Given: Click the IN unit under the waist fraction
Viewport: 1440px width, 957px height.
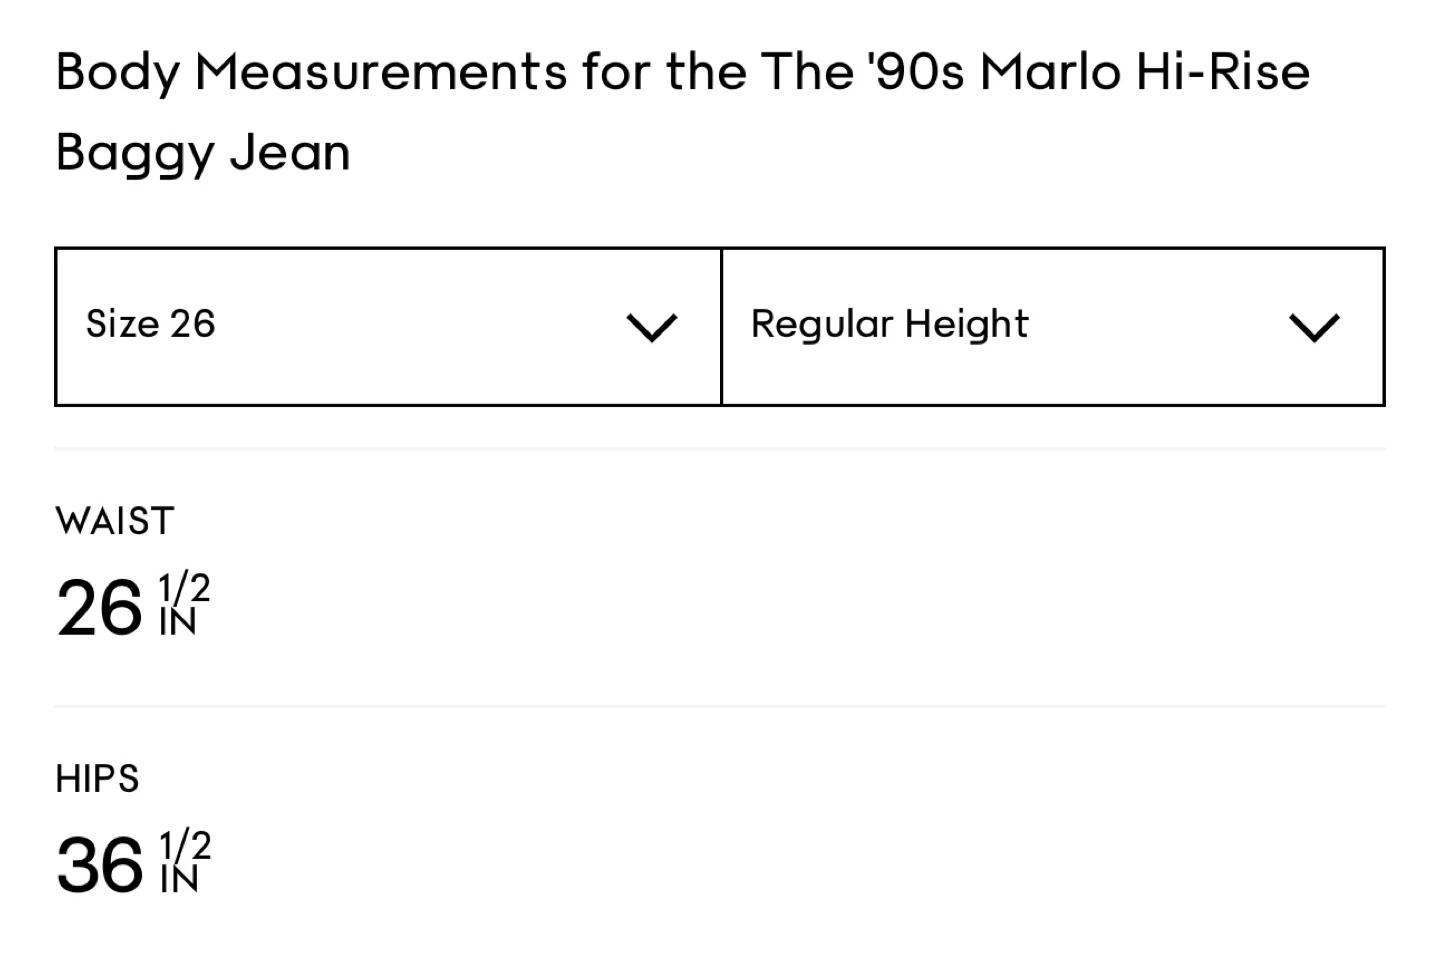Looking at the screenshot, I should pyautogui.click(x=178, y=623).
